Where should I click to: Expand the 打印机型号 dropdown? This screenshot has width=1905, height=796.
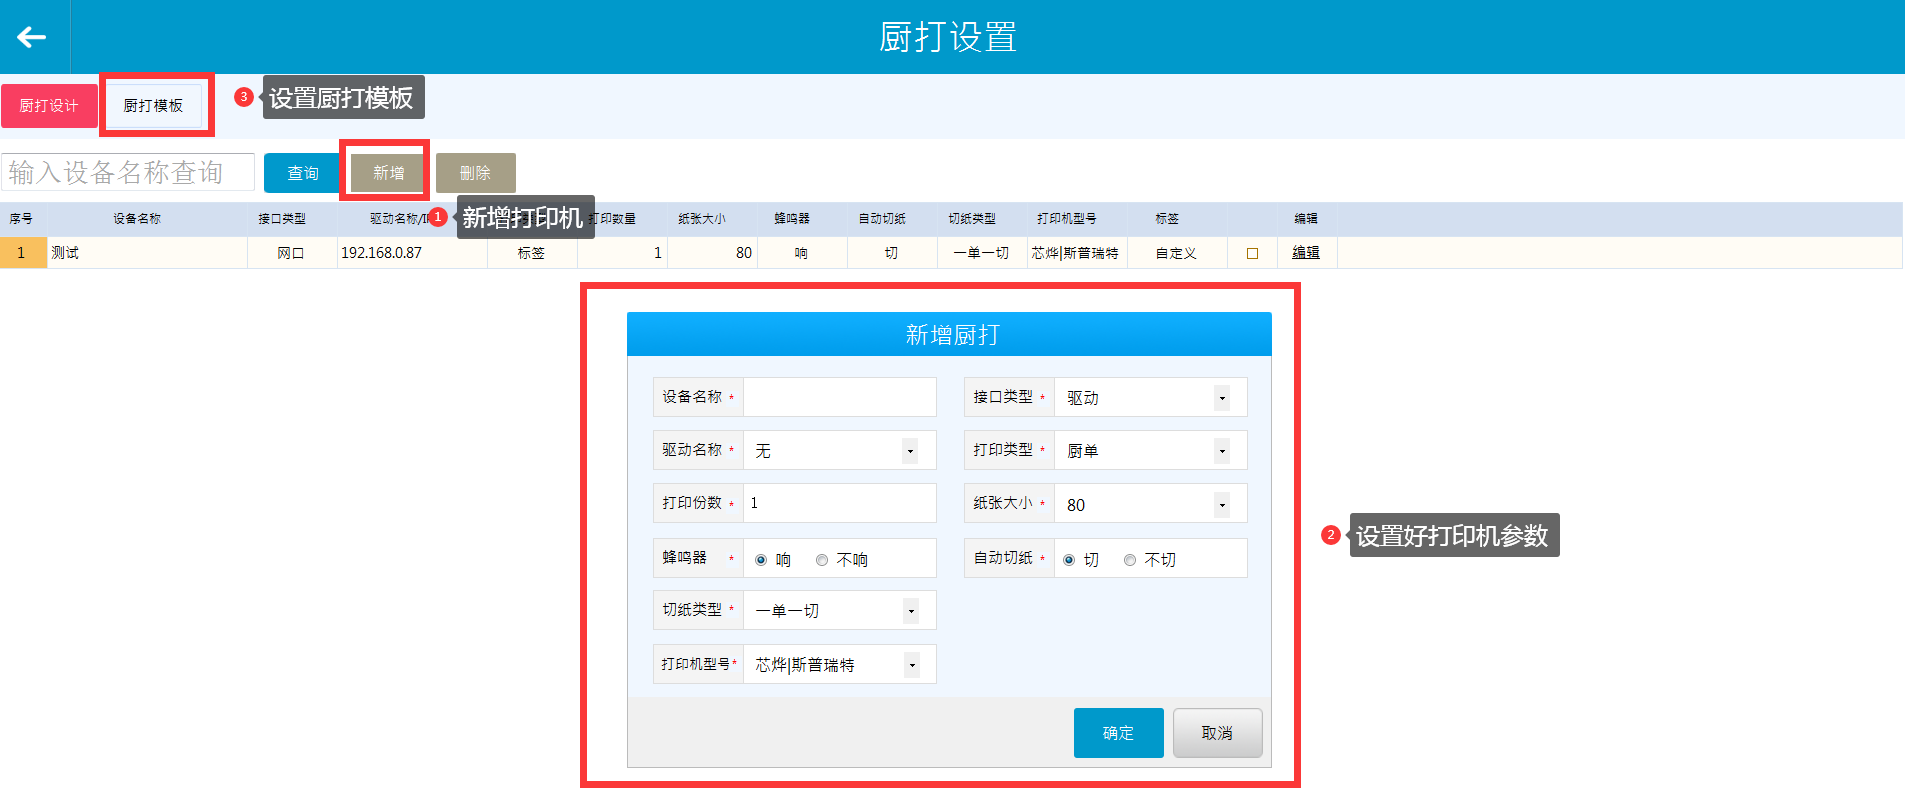click(911, 665)
